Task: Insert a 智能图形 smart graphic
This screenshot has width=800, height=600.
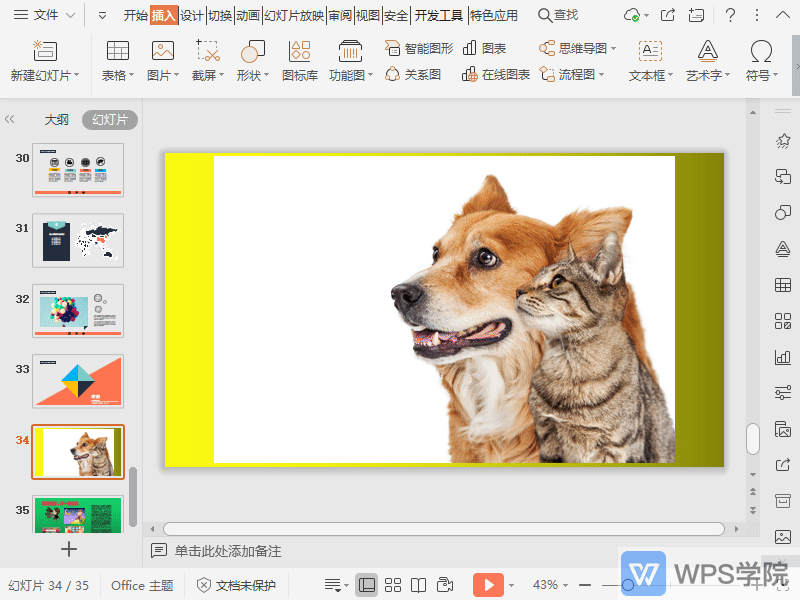Action: click(x=419, y=48)
